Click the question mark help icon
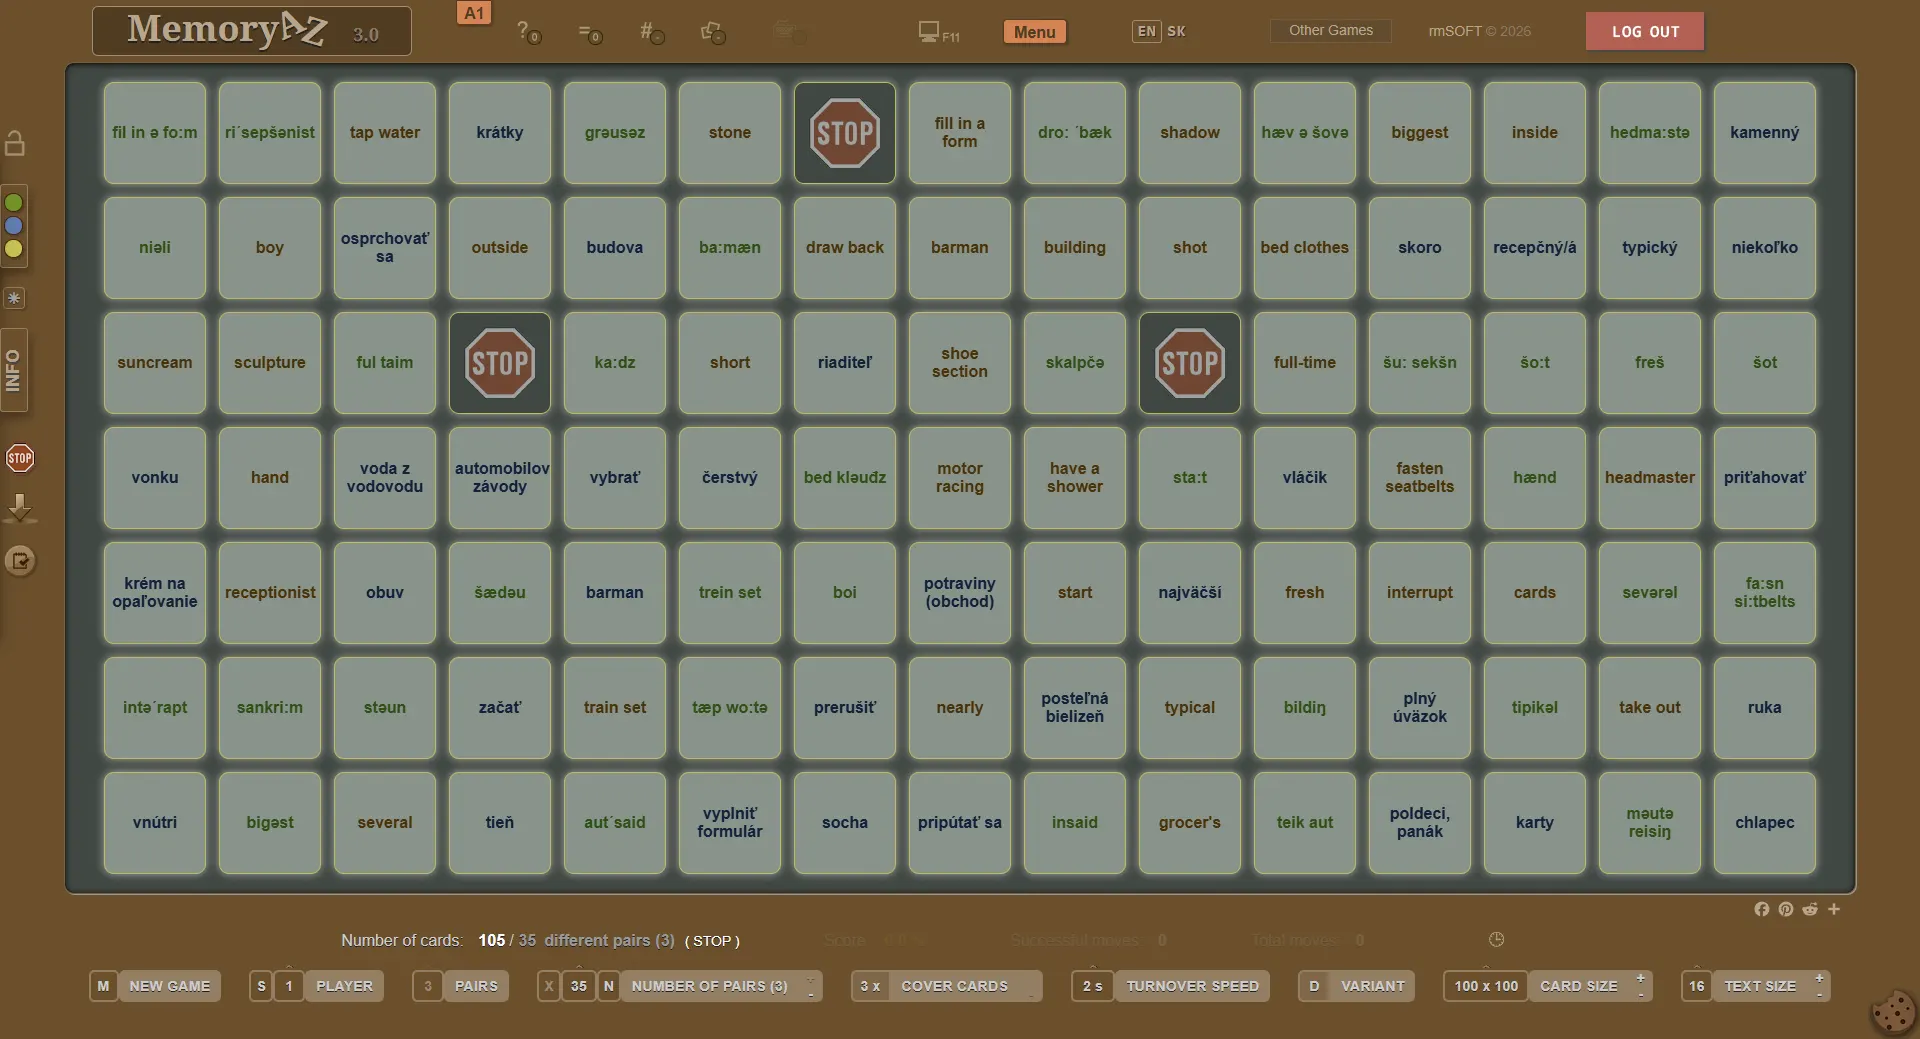Viewport: 1920px width, 1039px height. pyautogui.click(x=526, y=32)
